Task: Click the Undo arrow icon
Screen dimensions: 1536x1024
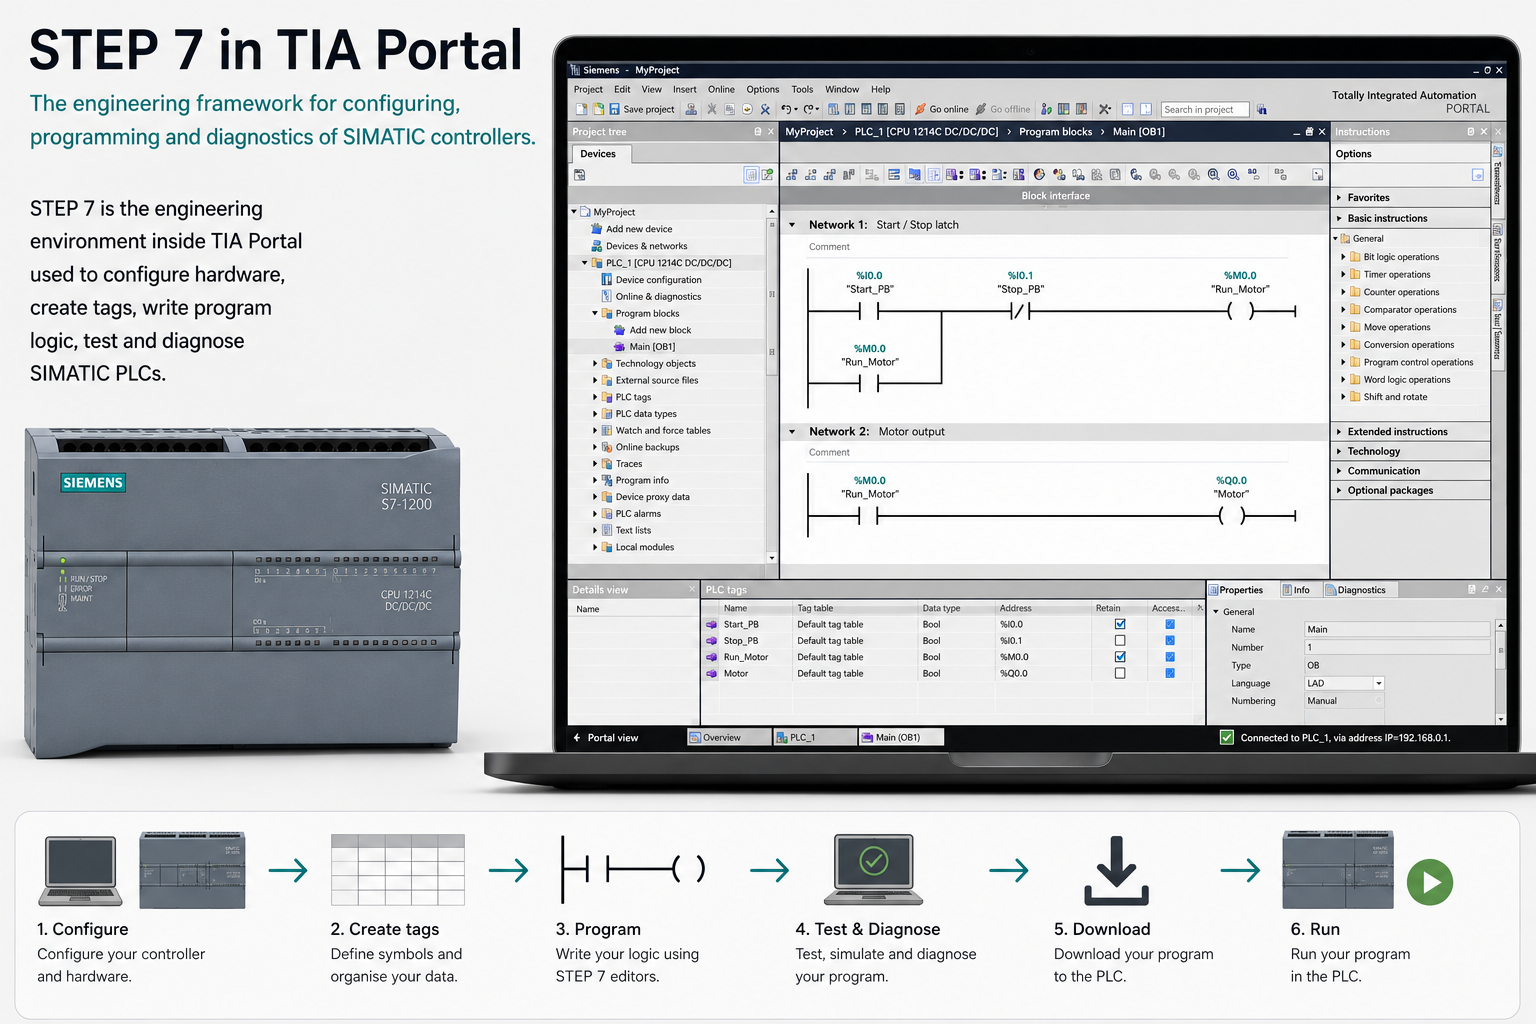Action: point(786,109)
